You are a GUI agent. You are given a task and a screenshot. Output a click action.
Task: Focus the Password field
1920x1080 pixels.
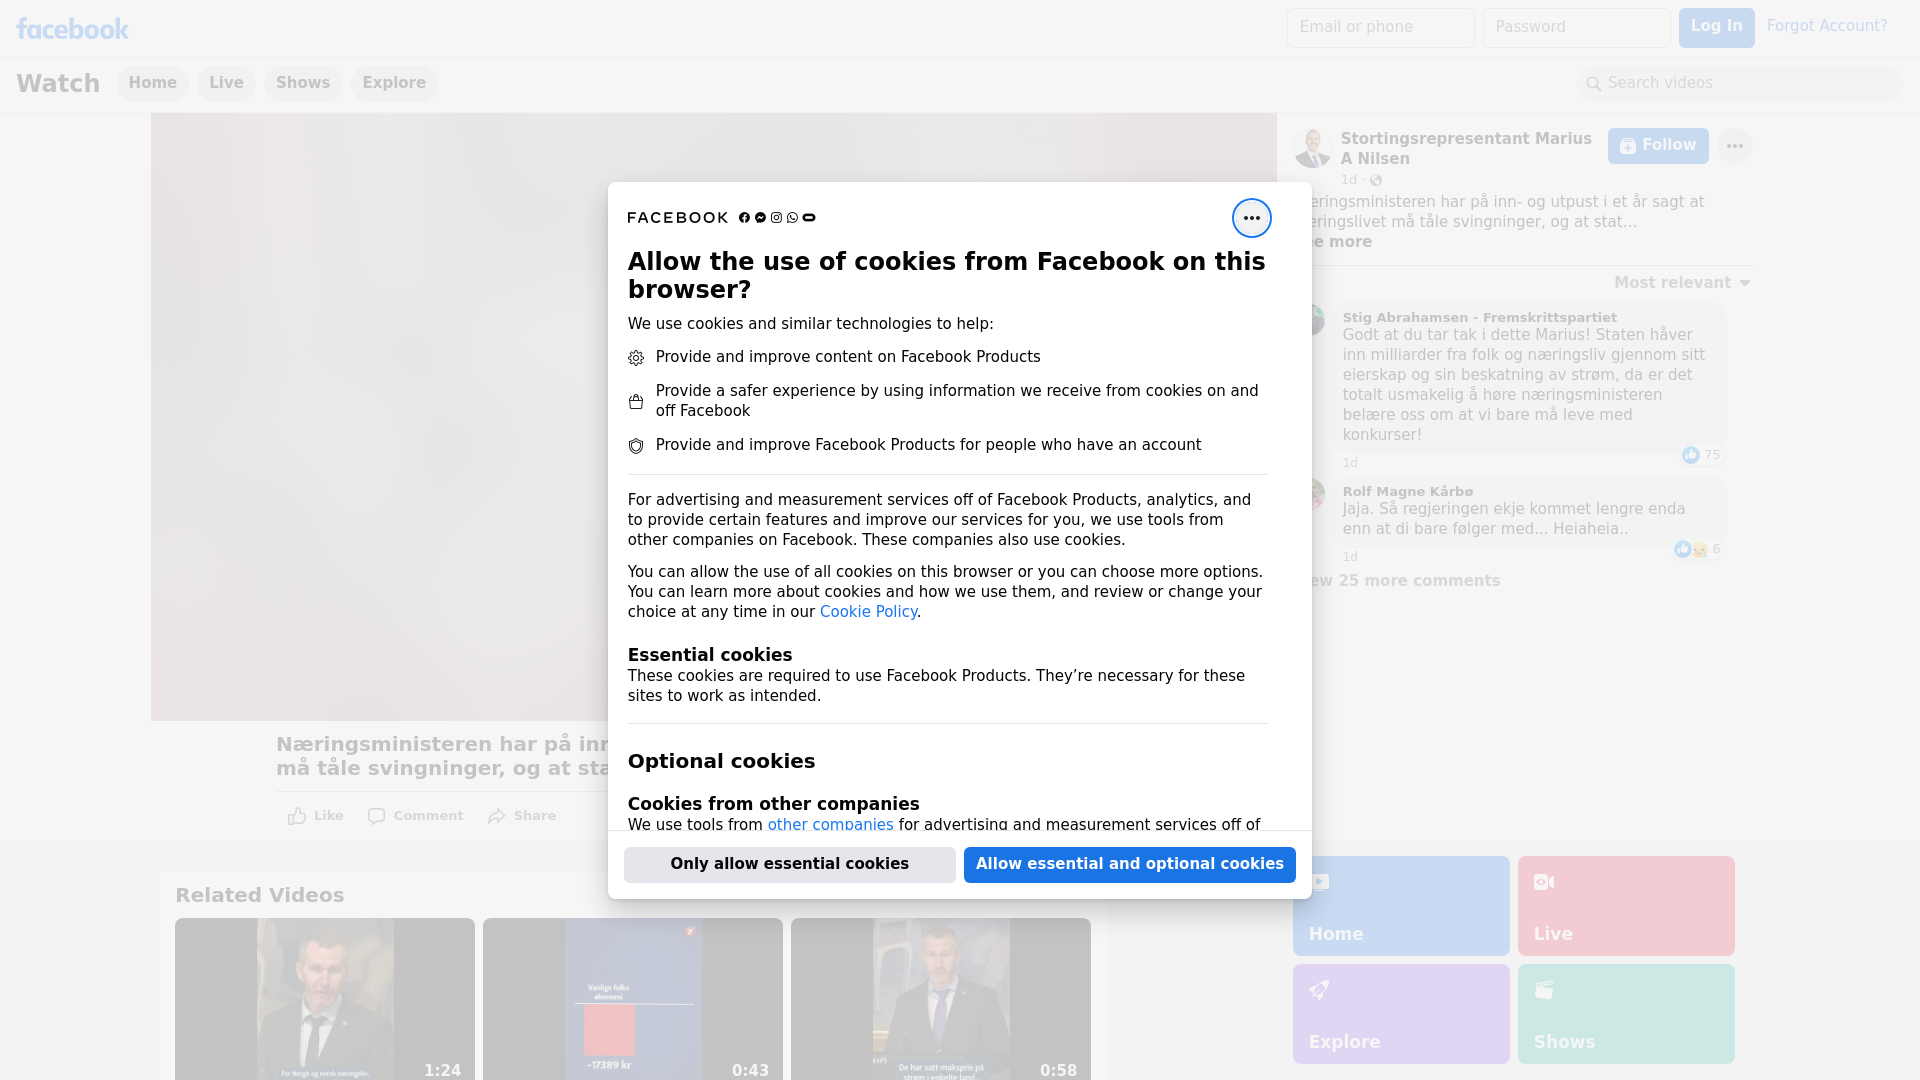[x=1576, y=28]
